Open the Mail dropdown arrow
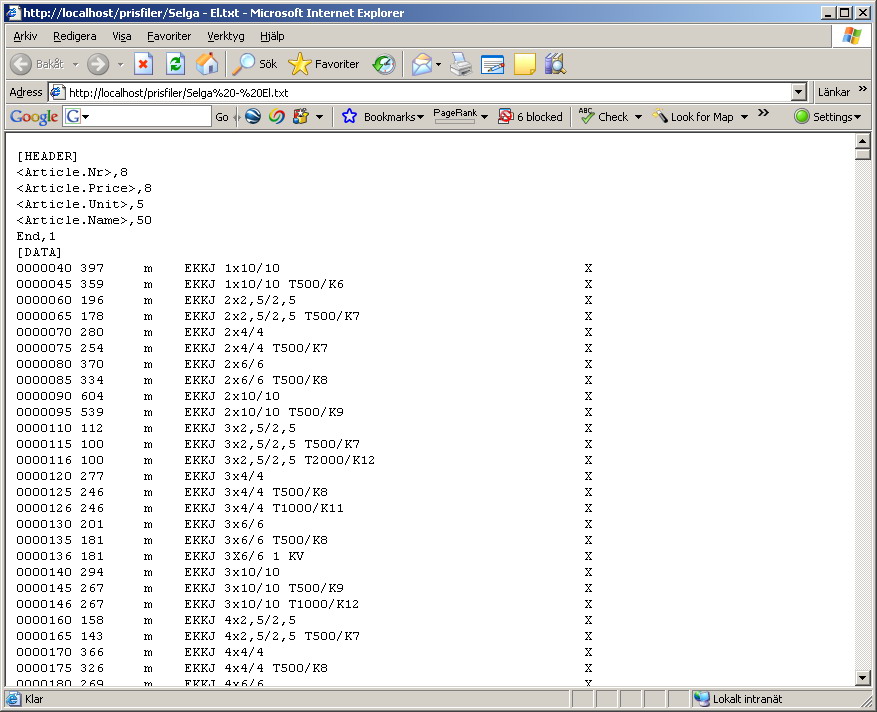Image resolution: width=877 pixels, height=712 pixels. pyautogui.click(x=438, y=64)
